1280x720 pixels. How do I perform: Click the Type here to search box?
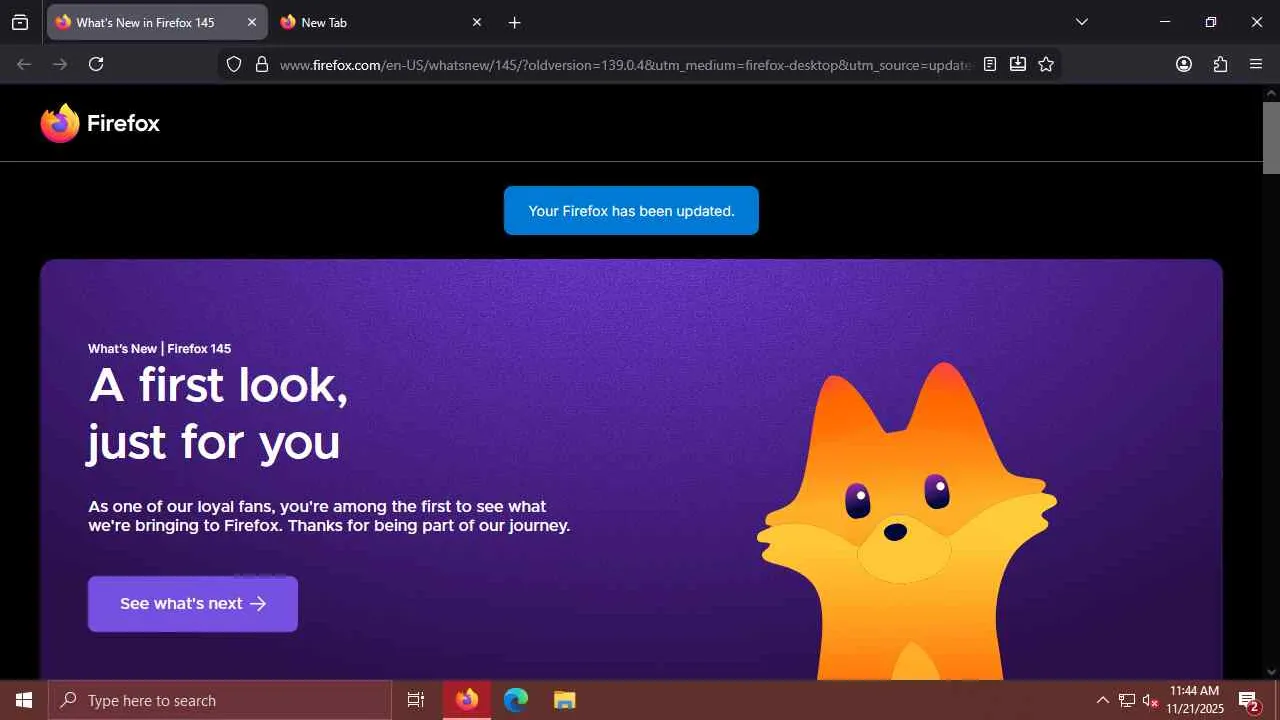click(x=220, y=700)
